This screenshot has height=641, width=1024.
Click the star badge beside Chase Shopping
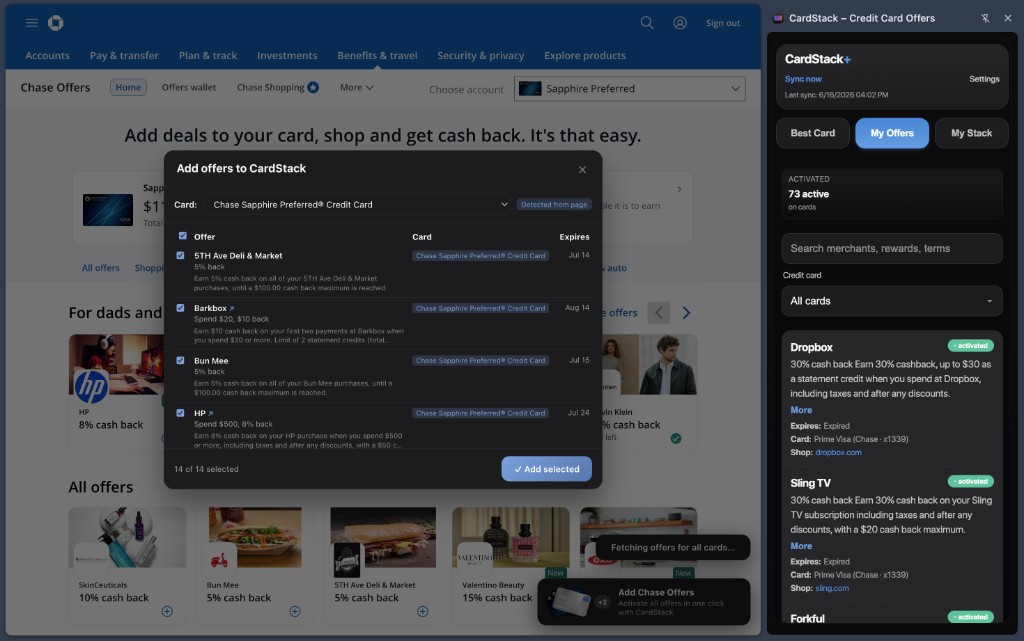(x=313, y=87)
